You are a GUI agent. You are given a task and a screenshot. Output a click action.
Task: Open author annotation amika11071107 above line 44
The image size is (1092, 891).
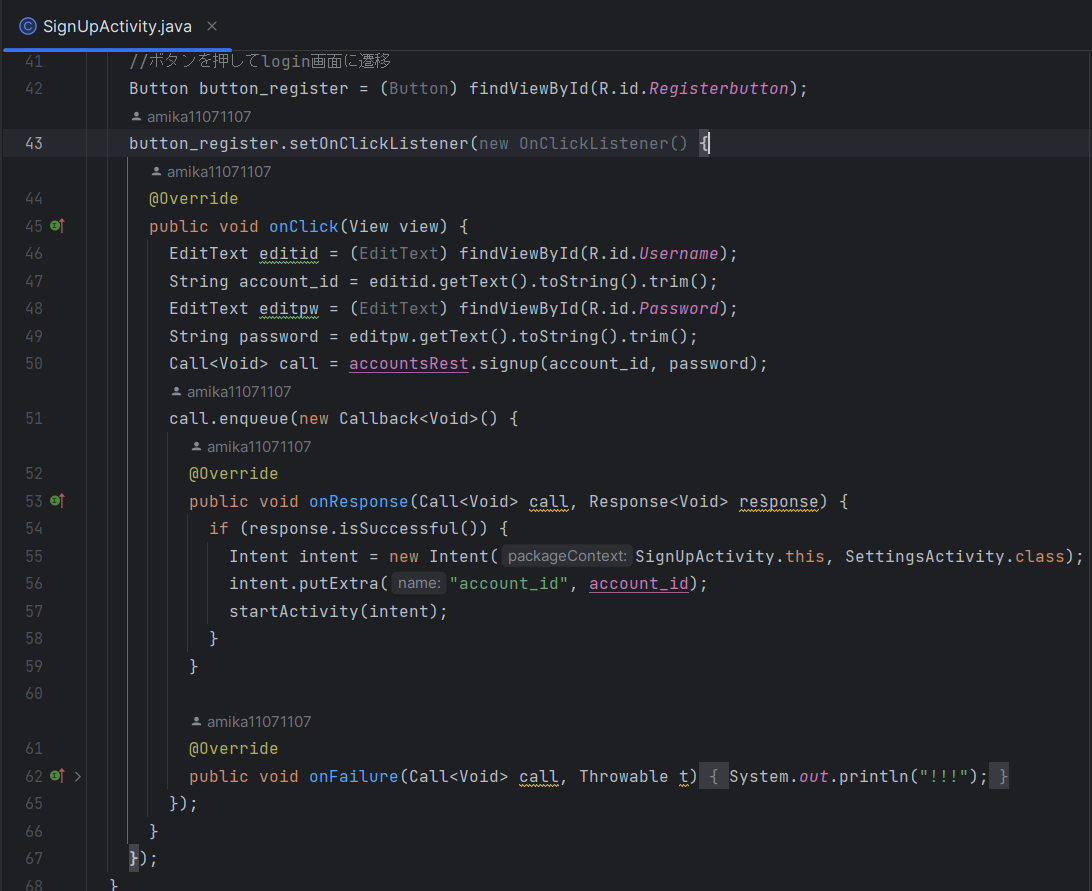[x=219, y=171]
